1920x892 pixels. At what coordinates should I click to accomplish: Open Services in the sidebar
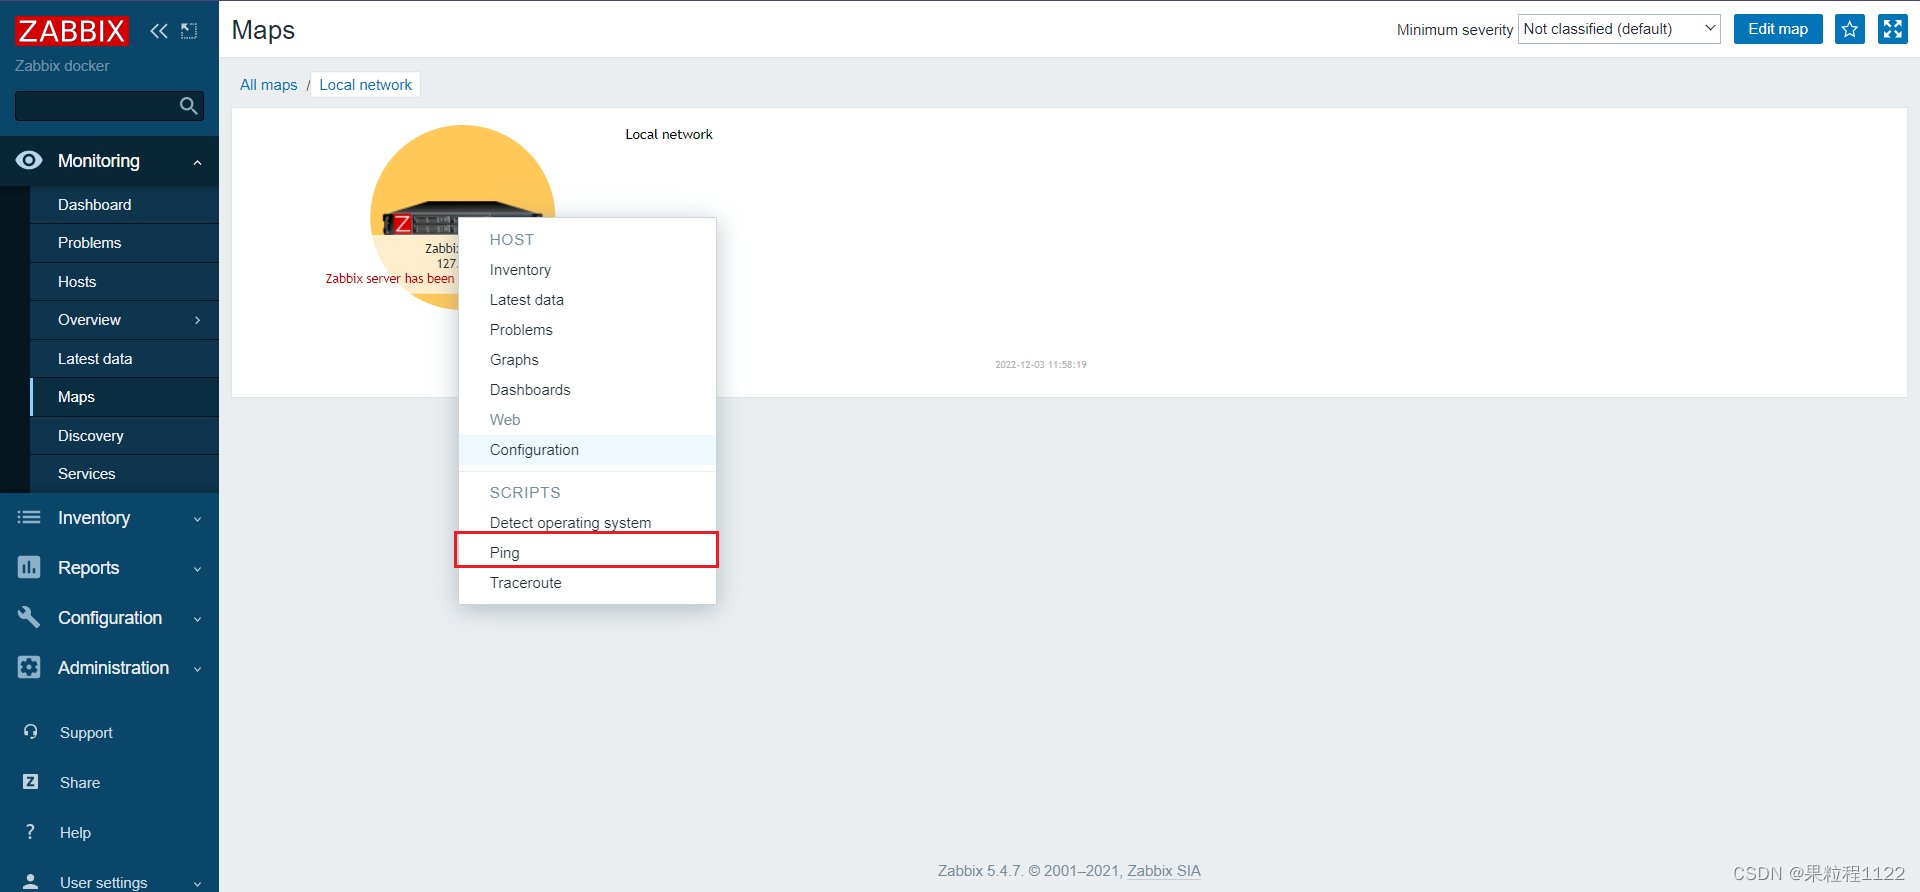click(x=124, y=474)
